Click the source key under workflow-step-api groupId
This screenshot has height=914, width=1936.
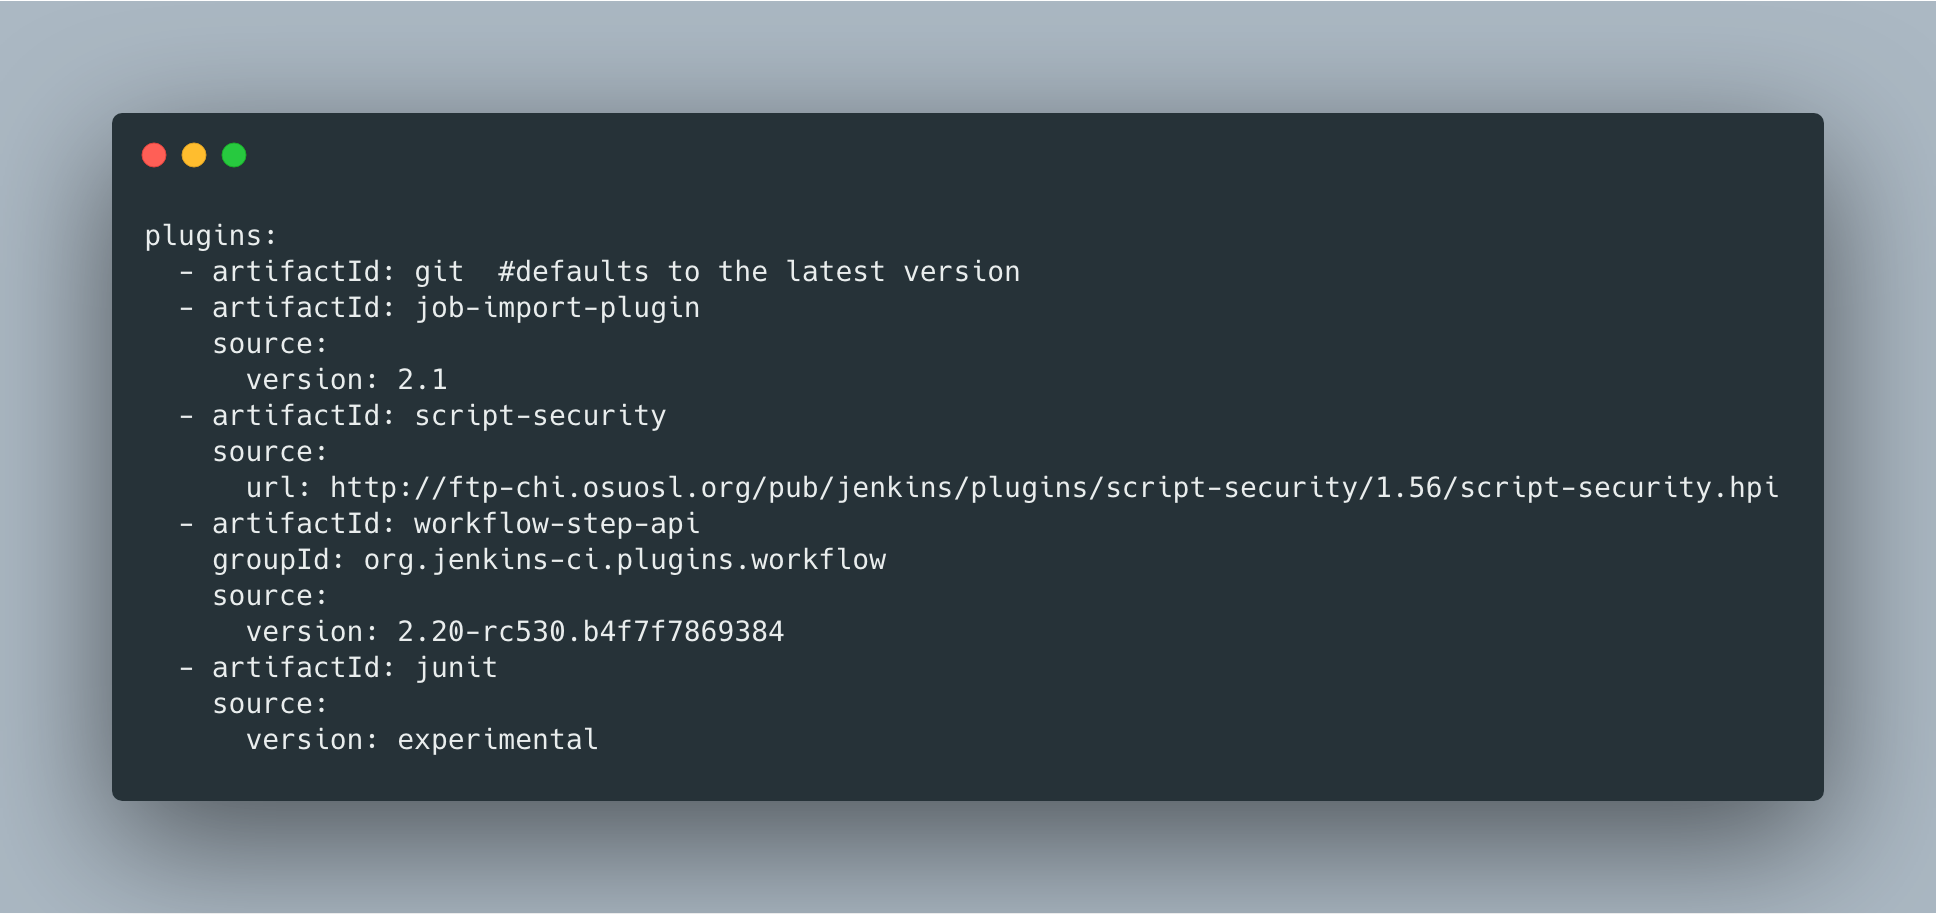[269, 596]
